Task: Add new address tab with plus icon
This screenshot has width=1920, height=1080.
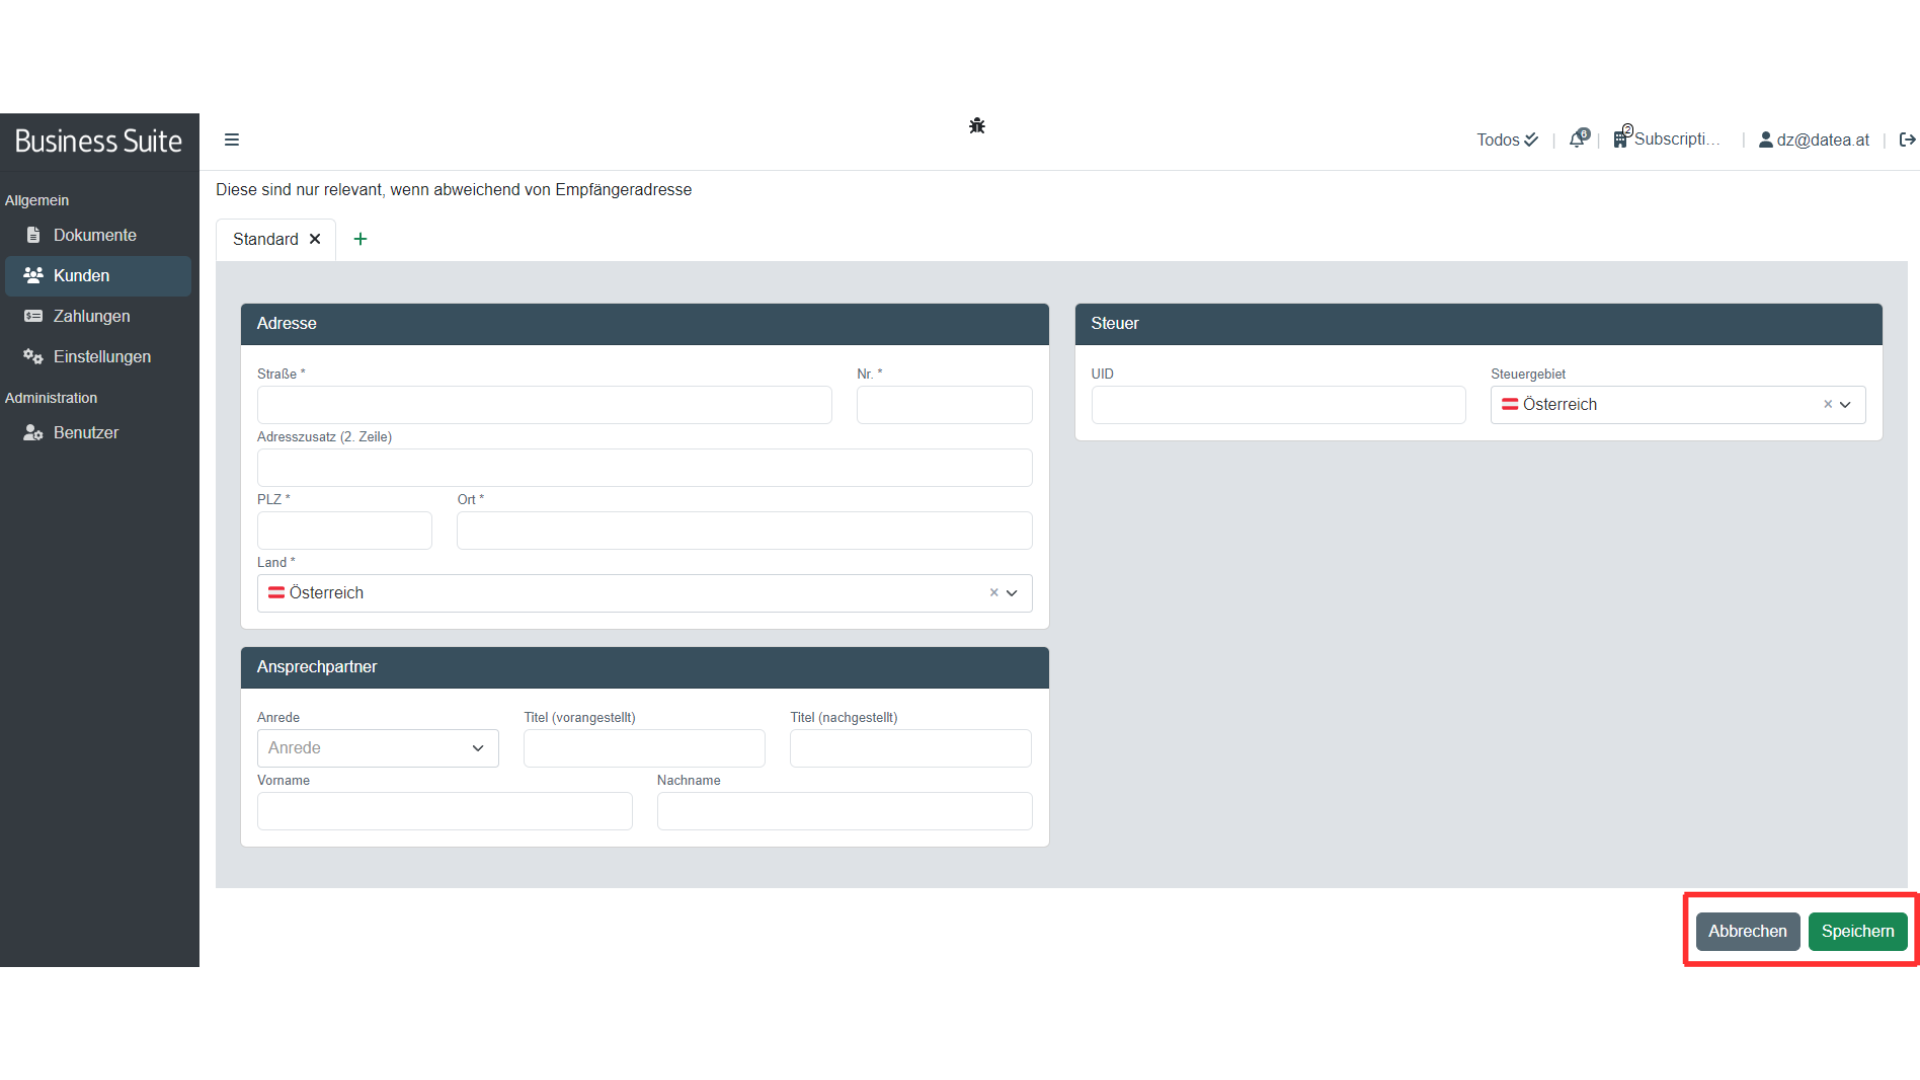Action: point(360,239)
